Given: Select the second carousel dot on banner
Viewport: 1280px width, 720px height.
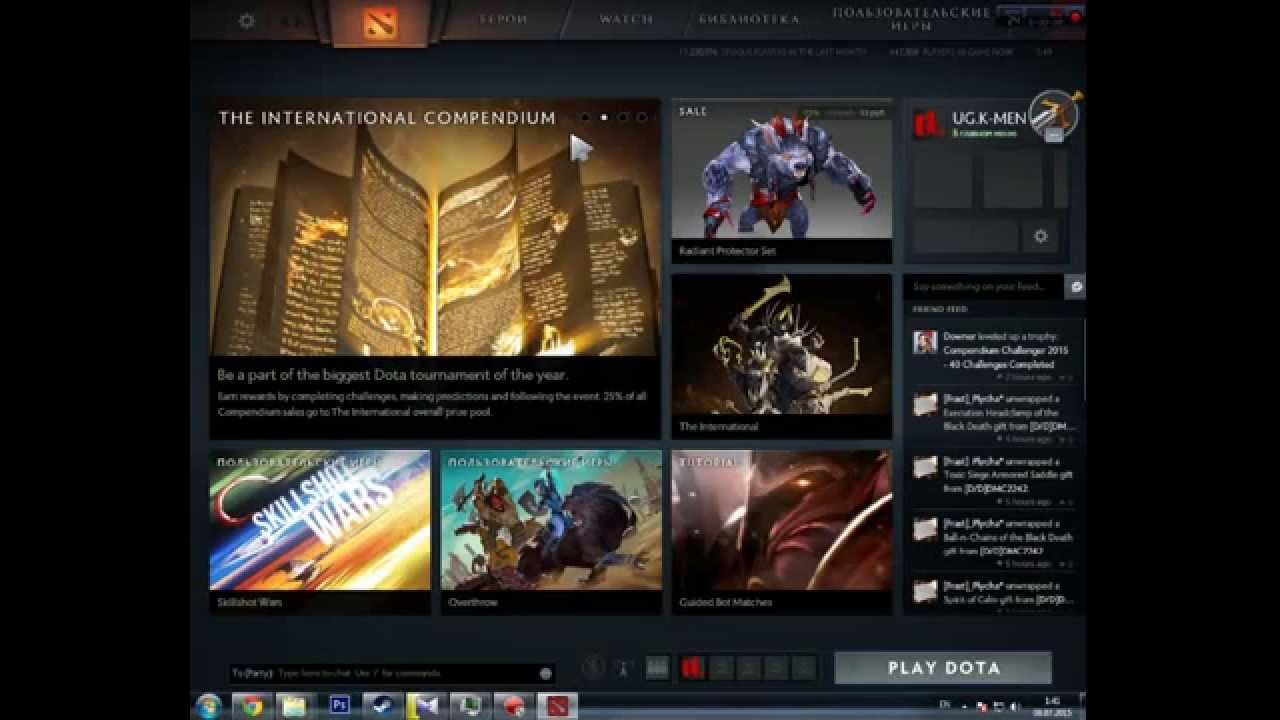Looking at the screenshot, I should [x=604, y=117].
